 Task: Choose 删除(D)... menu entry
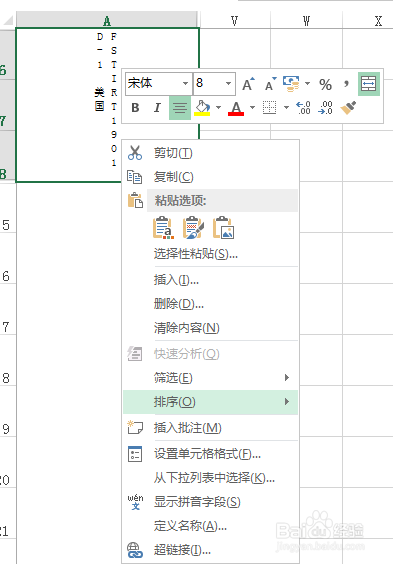(210, 304)
